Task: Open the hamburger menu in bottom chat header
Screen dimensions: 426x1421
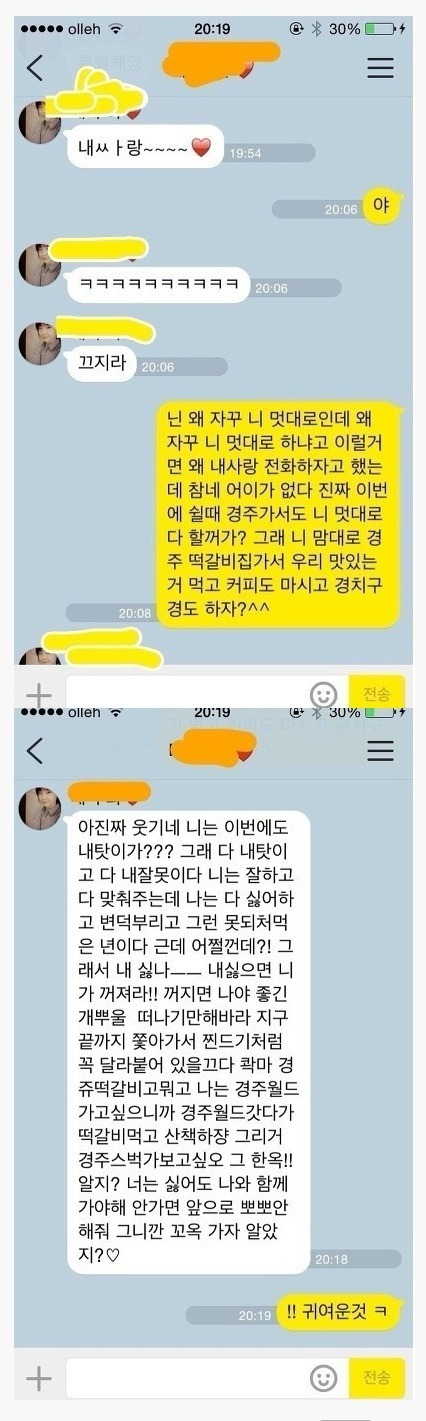Action: click(x=380, y=751)
